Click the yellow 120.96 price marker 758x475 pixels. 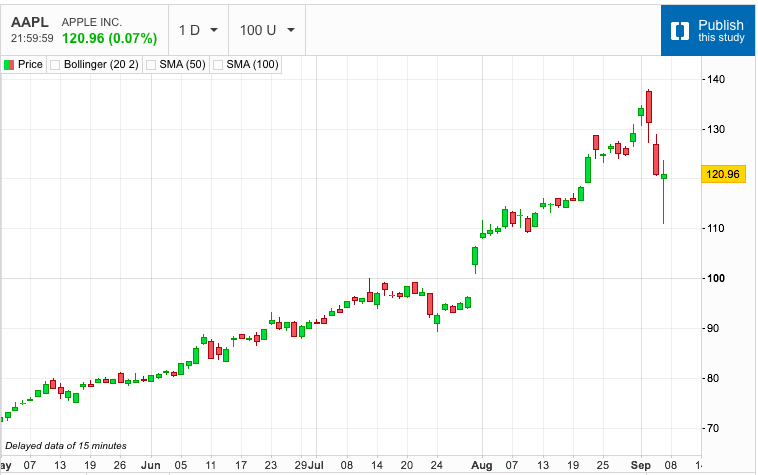click(x=723, y=174)
